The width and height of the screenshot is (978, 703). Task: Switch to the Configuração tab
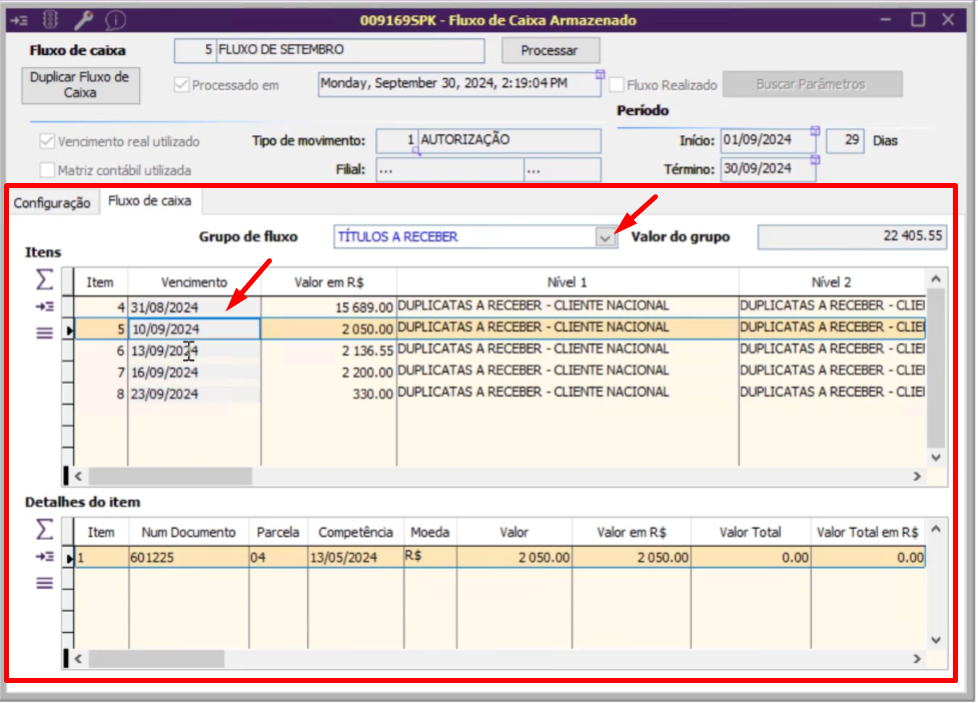click(x=52, y=202)
